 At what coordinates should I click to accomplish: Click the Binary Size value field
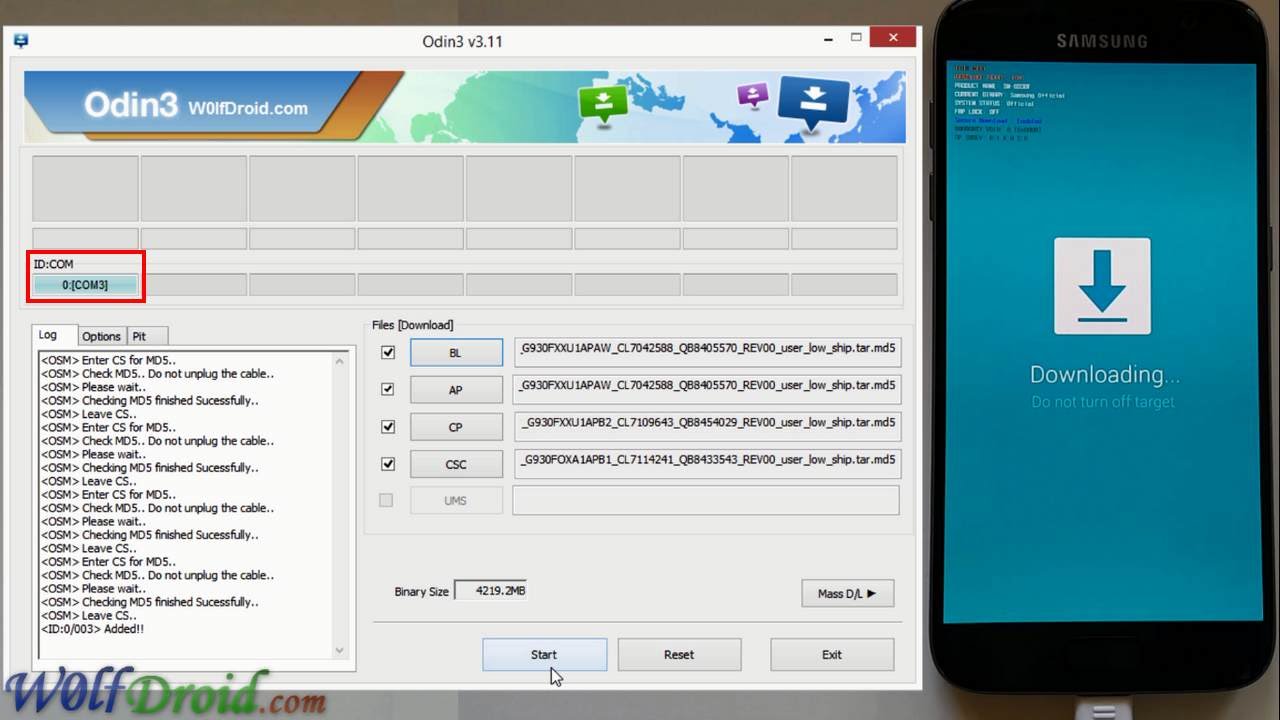pos(491,591)
